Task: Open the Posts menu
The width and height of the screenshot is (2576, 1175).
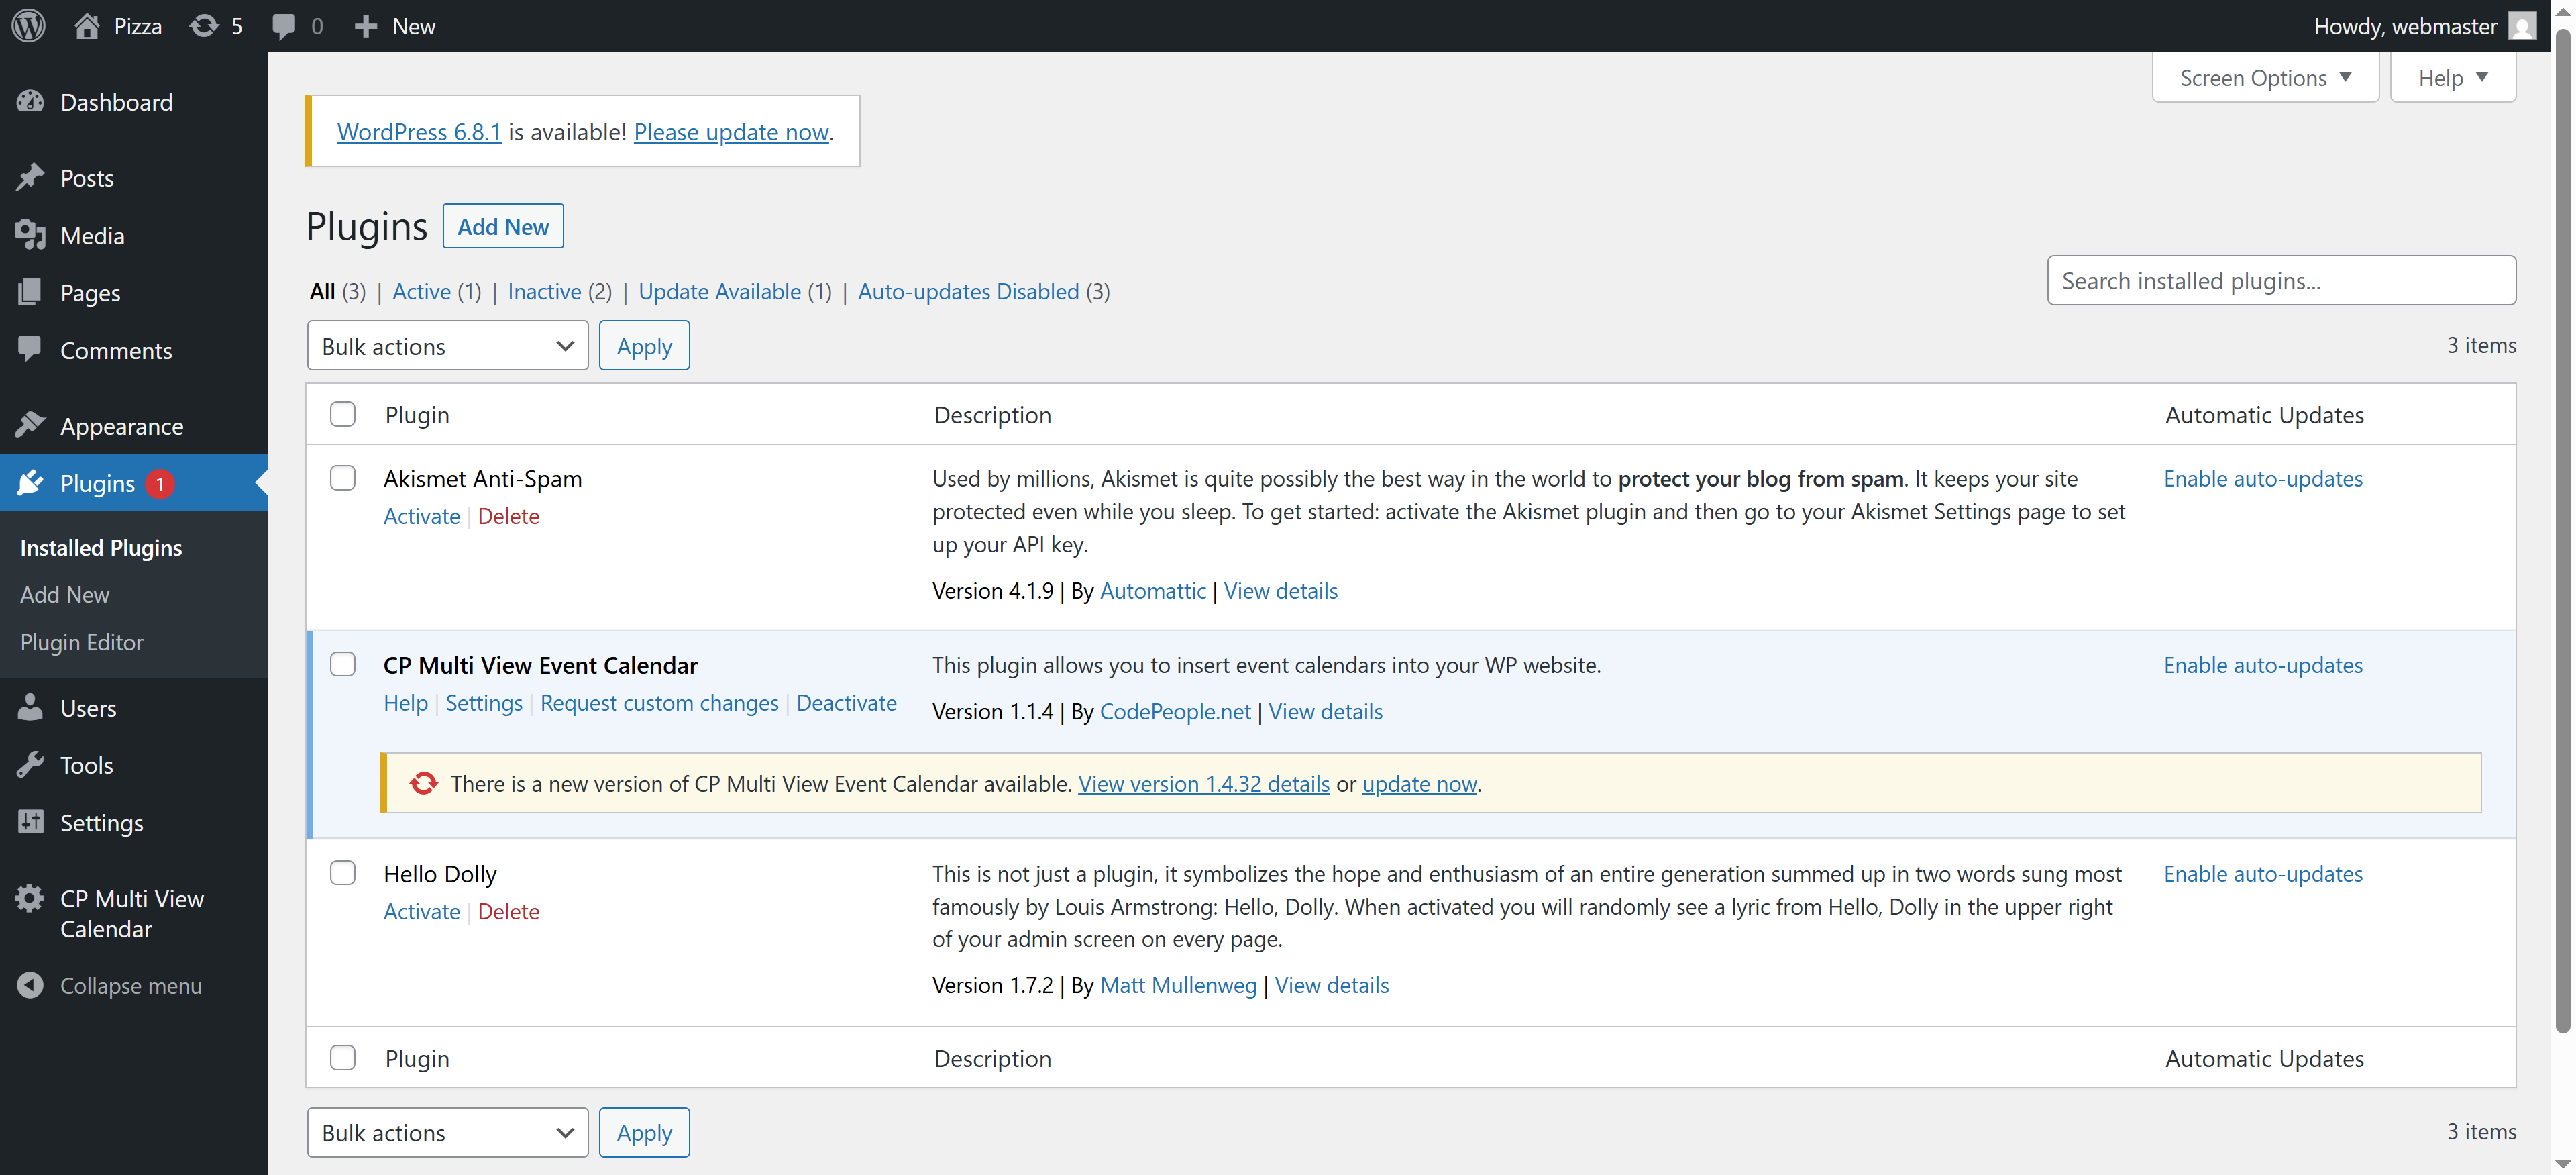Action: click(134, 178)
